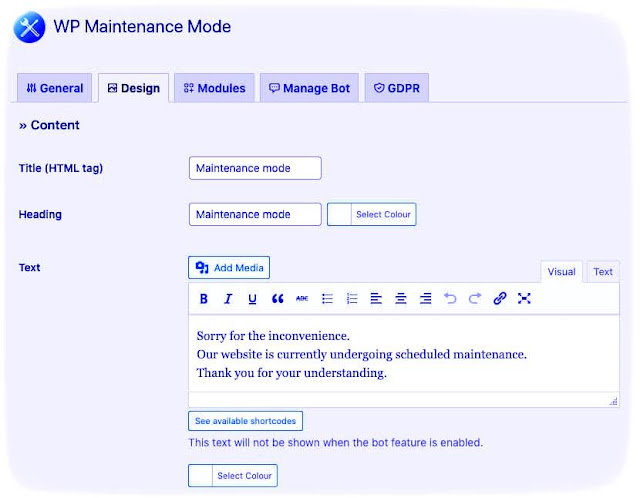Click 'Sorry for the inconvenience.' line

[x=273, y=336]
